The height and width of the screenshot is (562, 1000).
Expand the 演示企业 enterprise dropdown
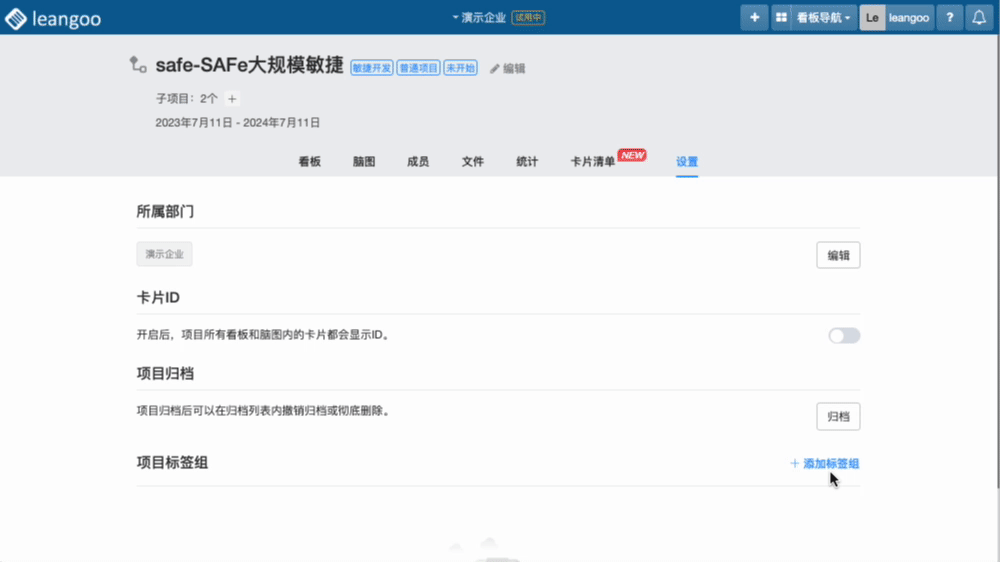[483, 18]
